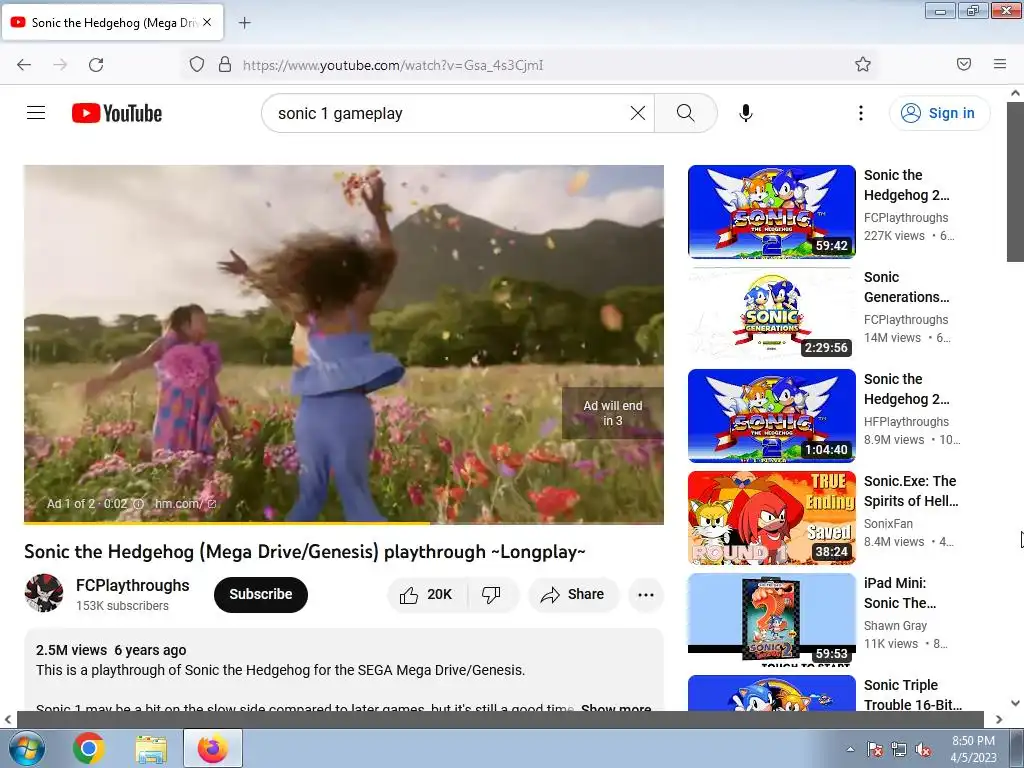Open a new browser tab
This screenshot has width=1024, height=768.
[244, 23]
